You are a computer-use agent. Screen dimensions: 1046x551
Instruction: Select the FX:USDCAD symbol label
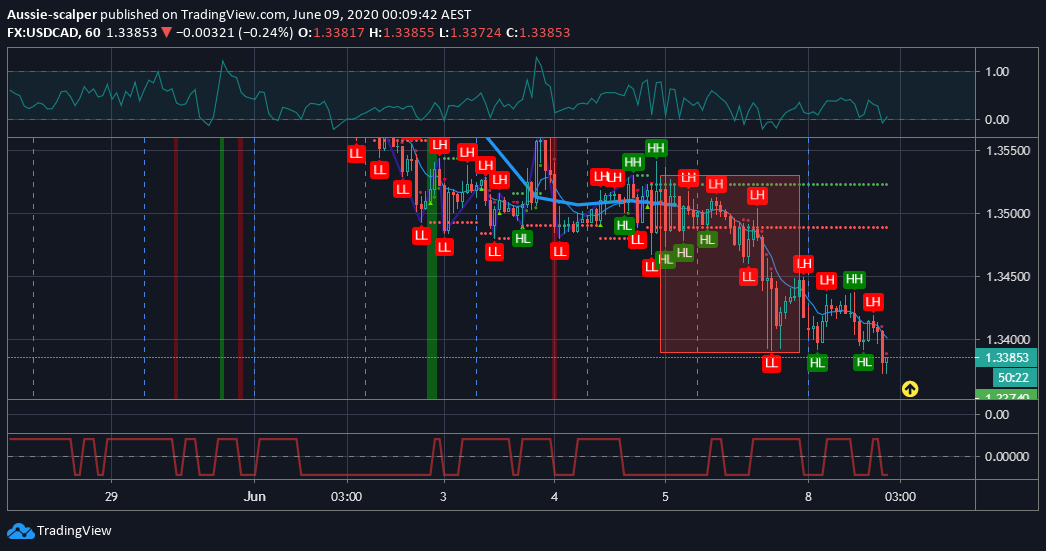point(43,33)
